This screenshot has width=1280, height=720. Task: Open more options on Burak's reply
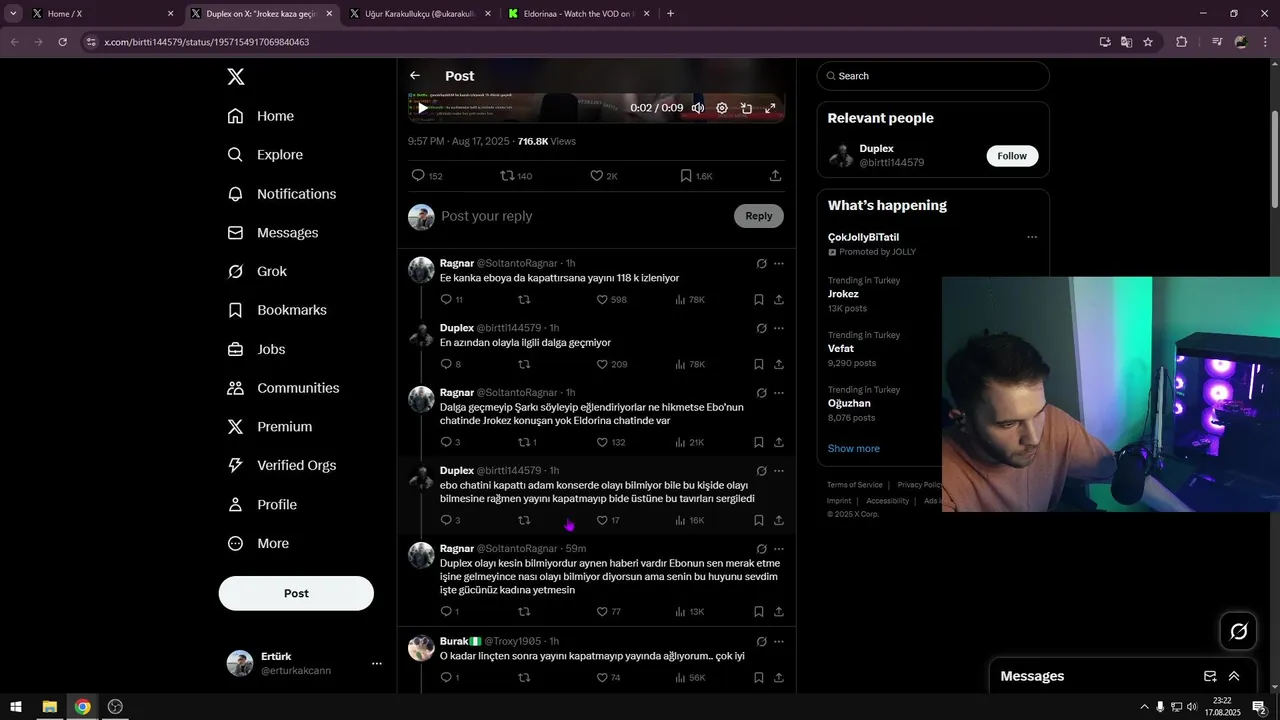pyautogui.click(x=779, y=641)
